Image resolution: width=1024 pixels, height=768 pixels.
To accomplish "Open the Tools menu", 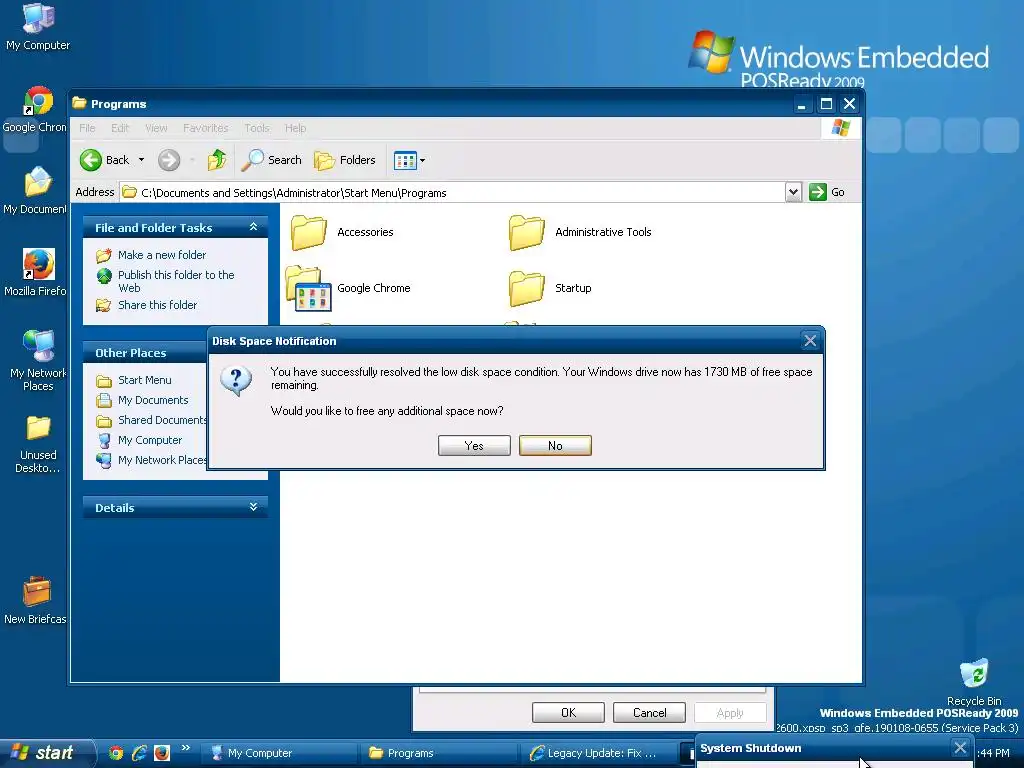I will 257,128.
